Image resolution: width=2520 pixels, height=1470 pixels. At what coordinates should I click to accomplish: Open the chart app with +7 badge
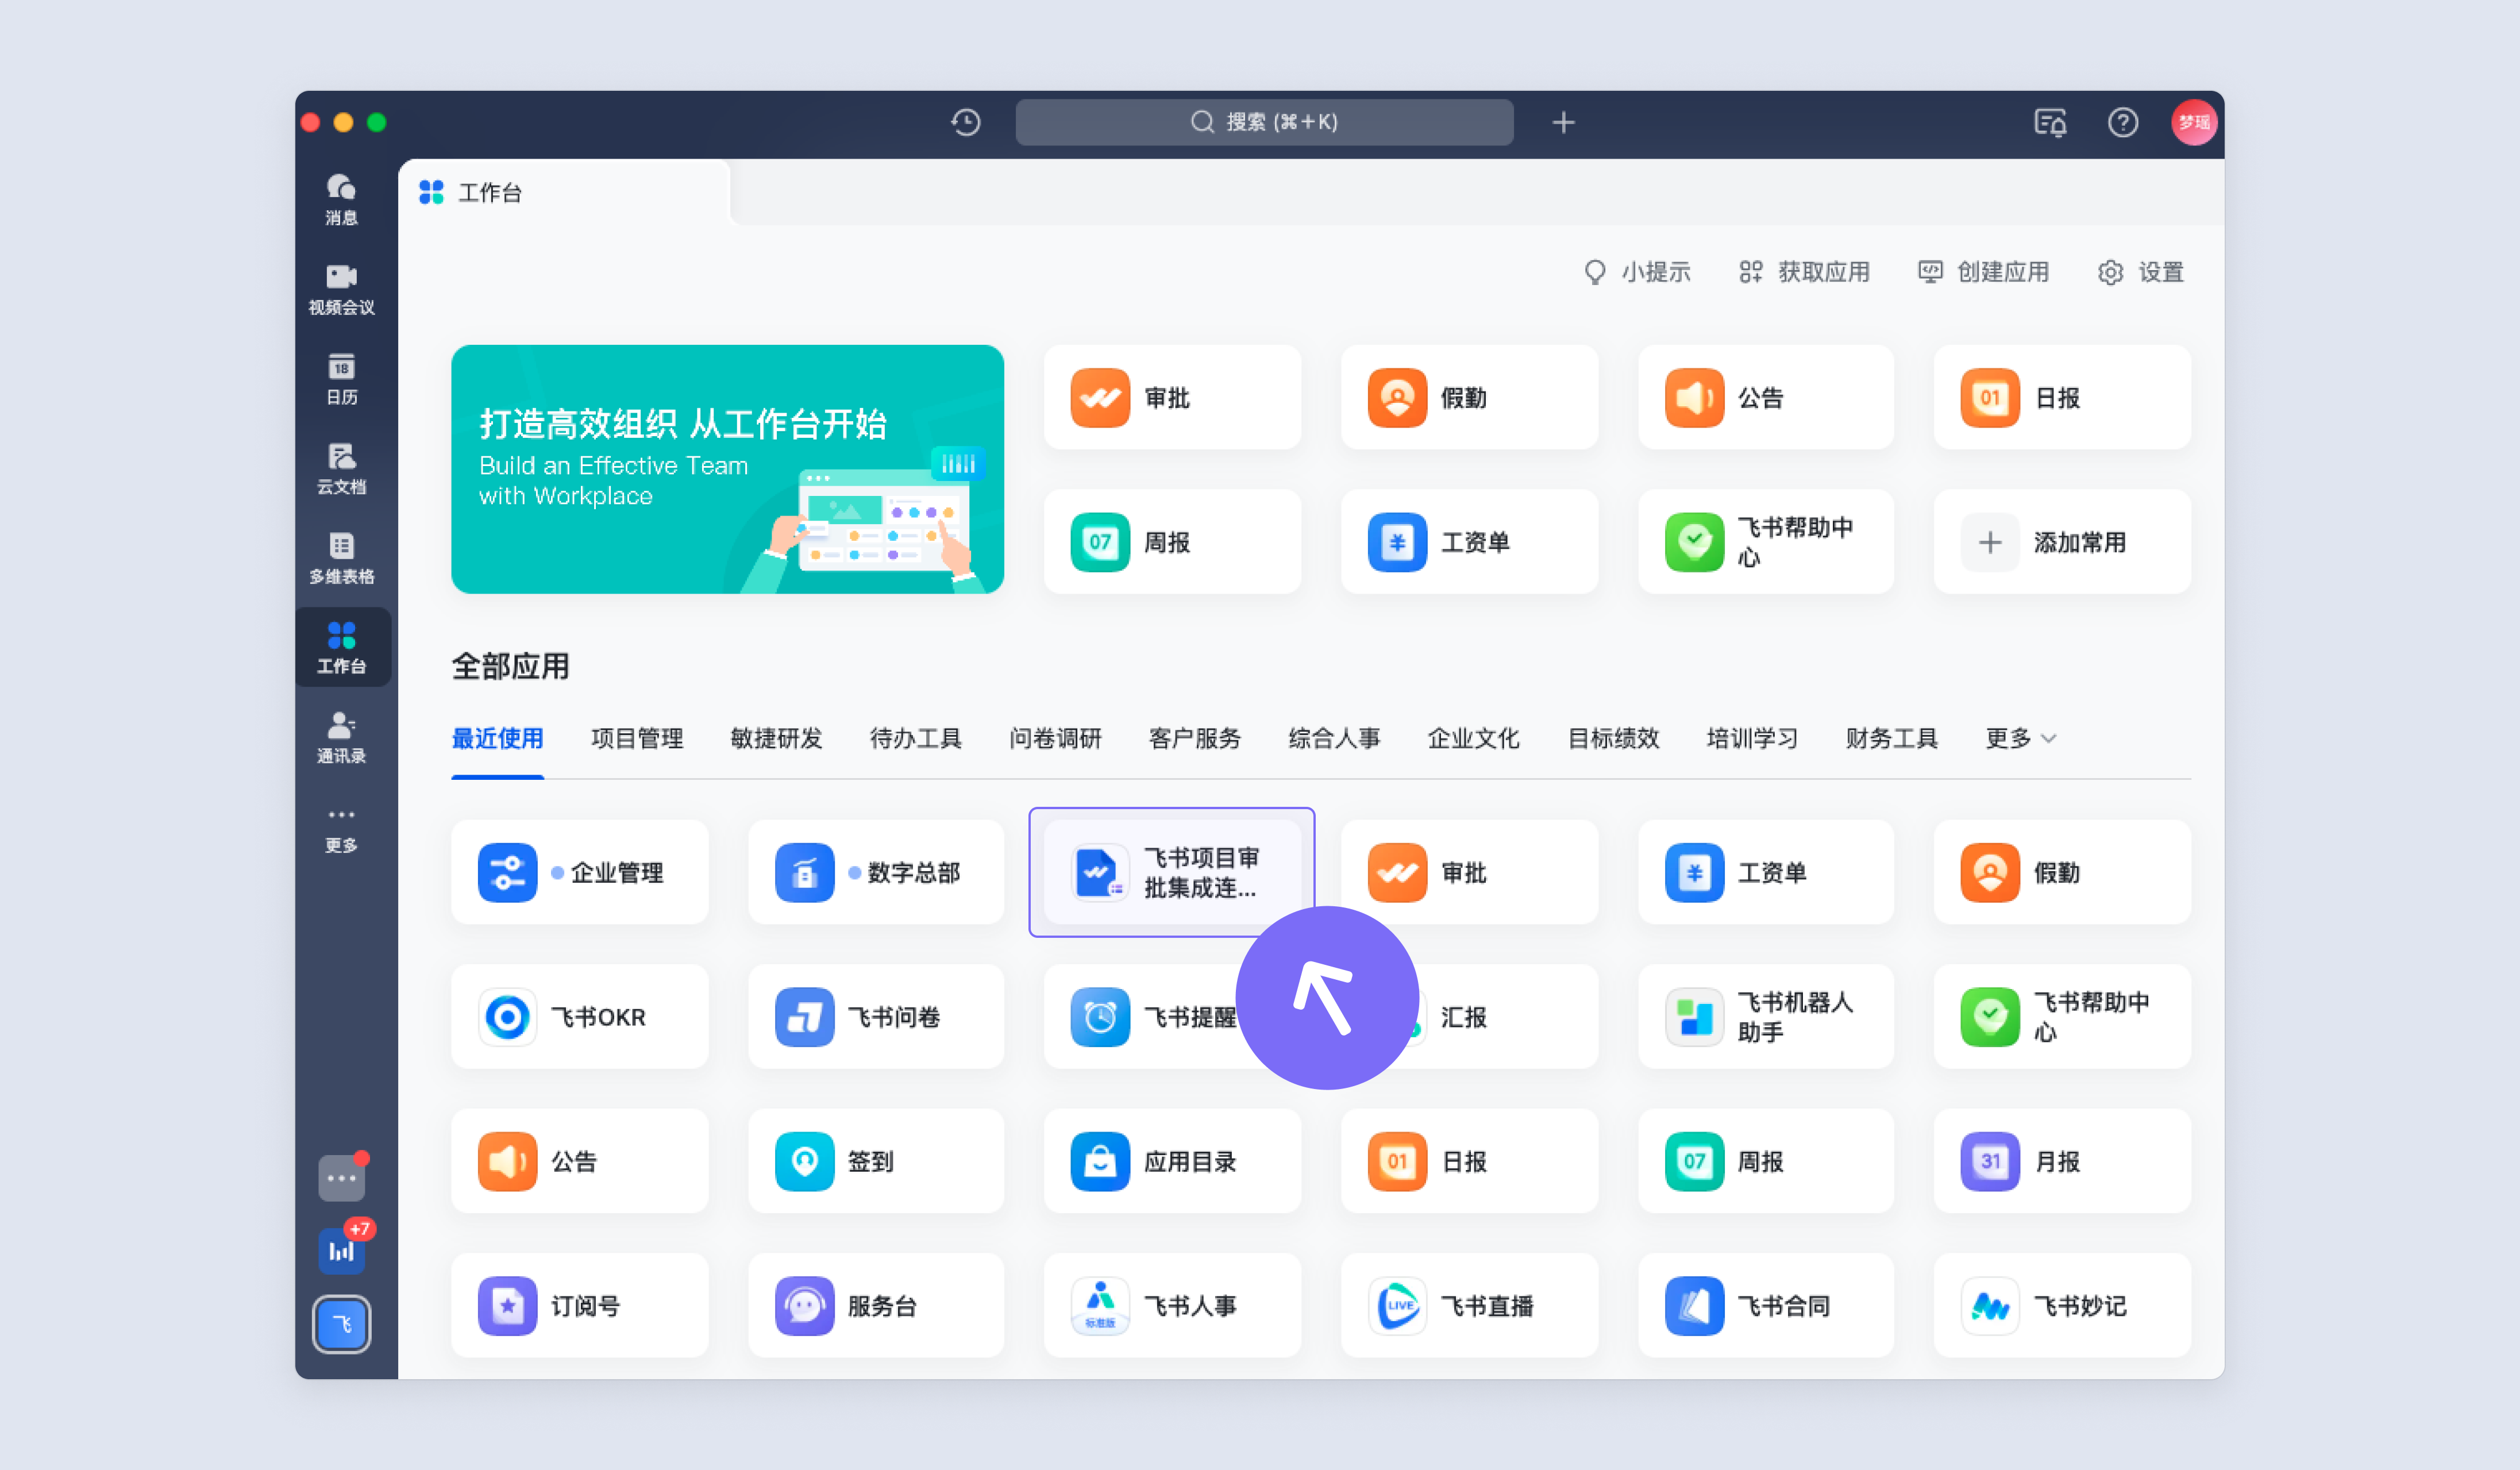click(342, 1250)
